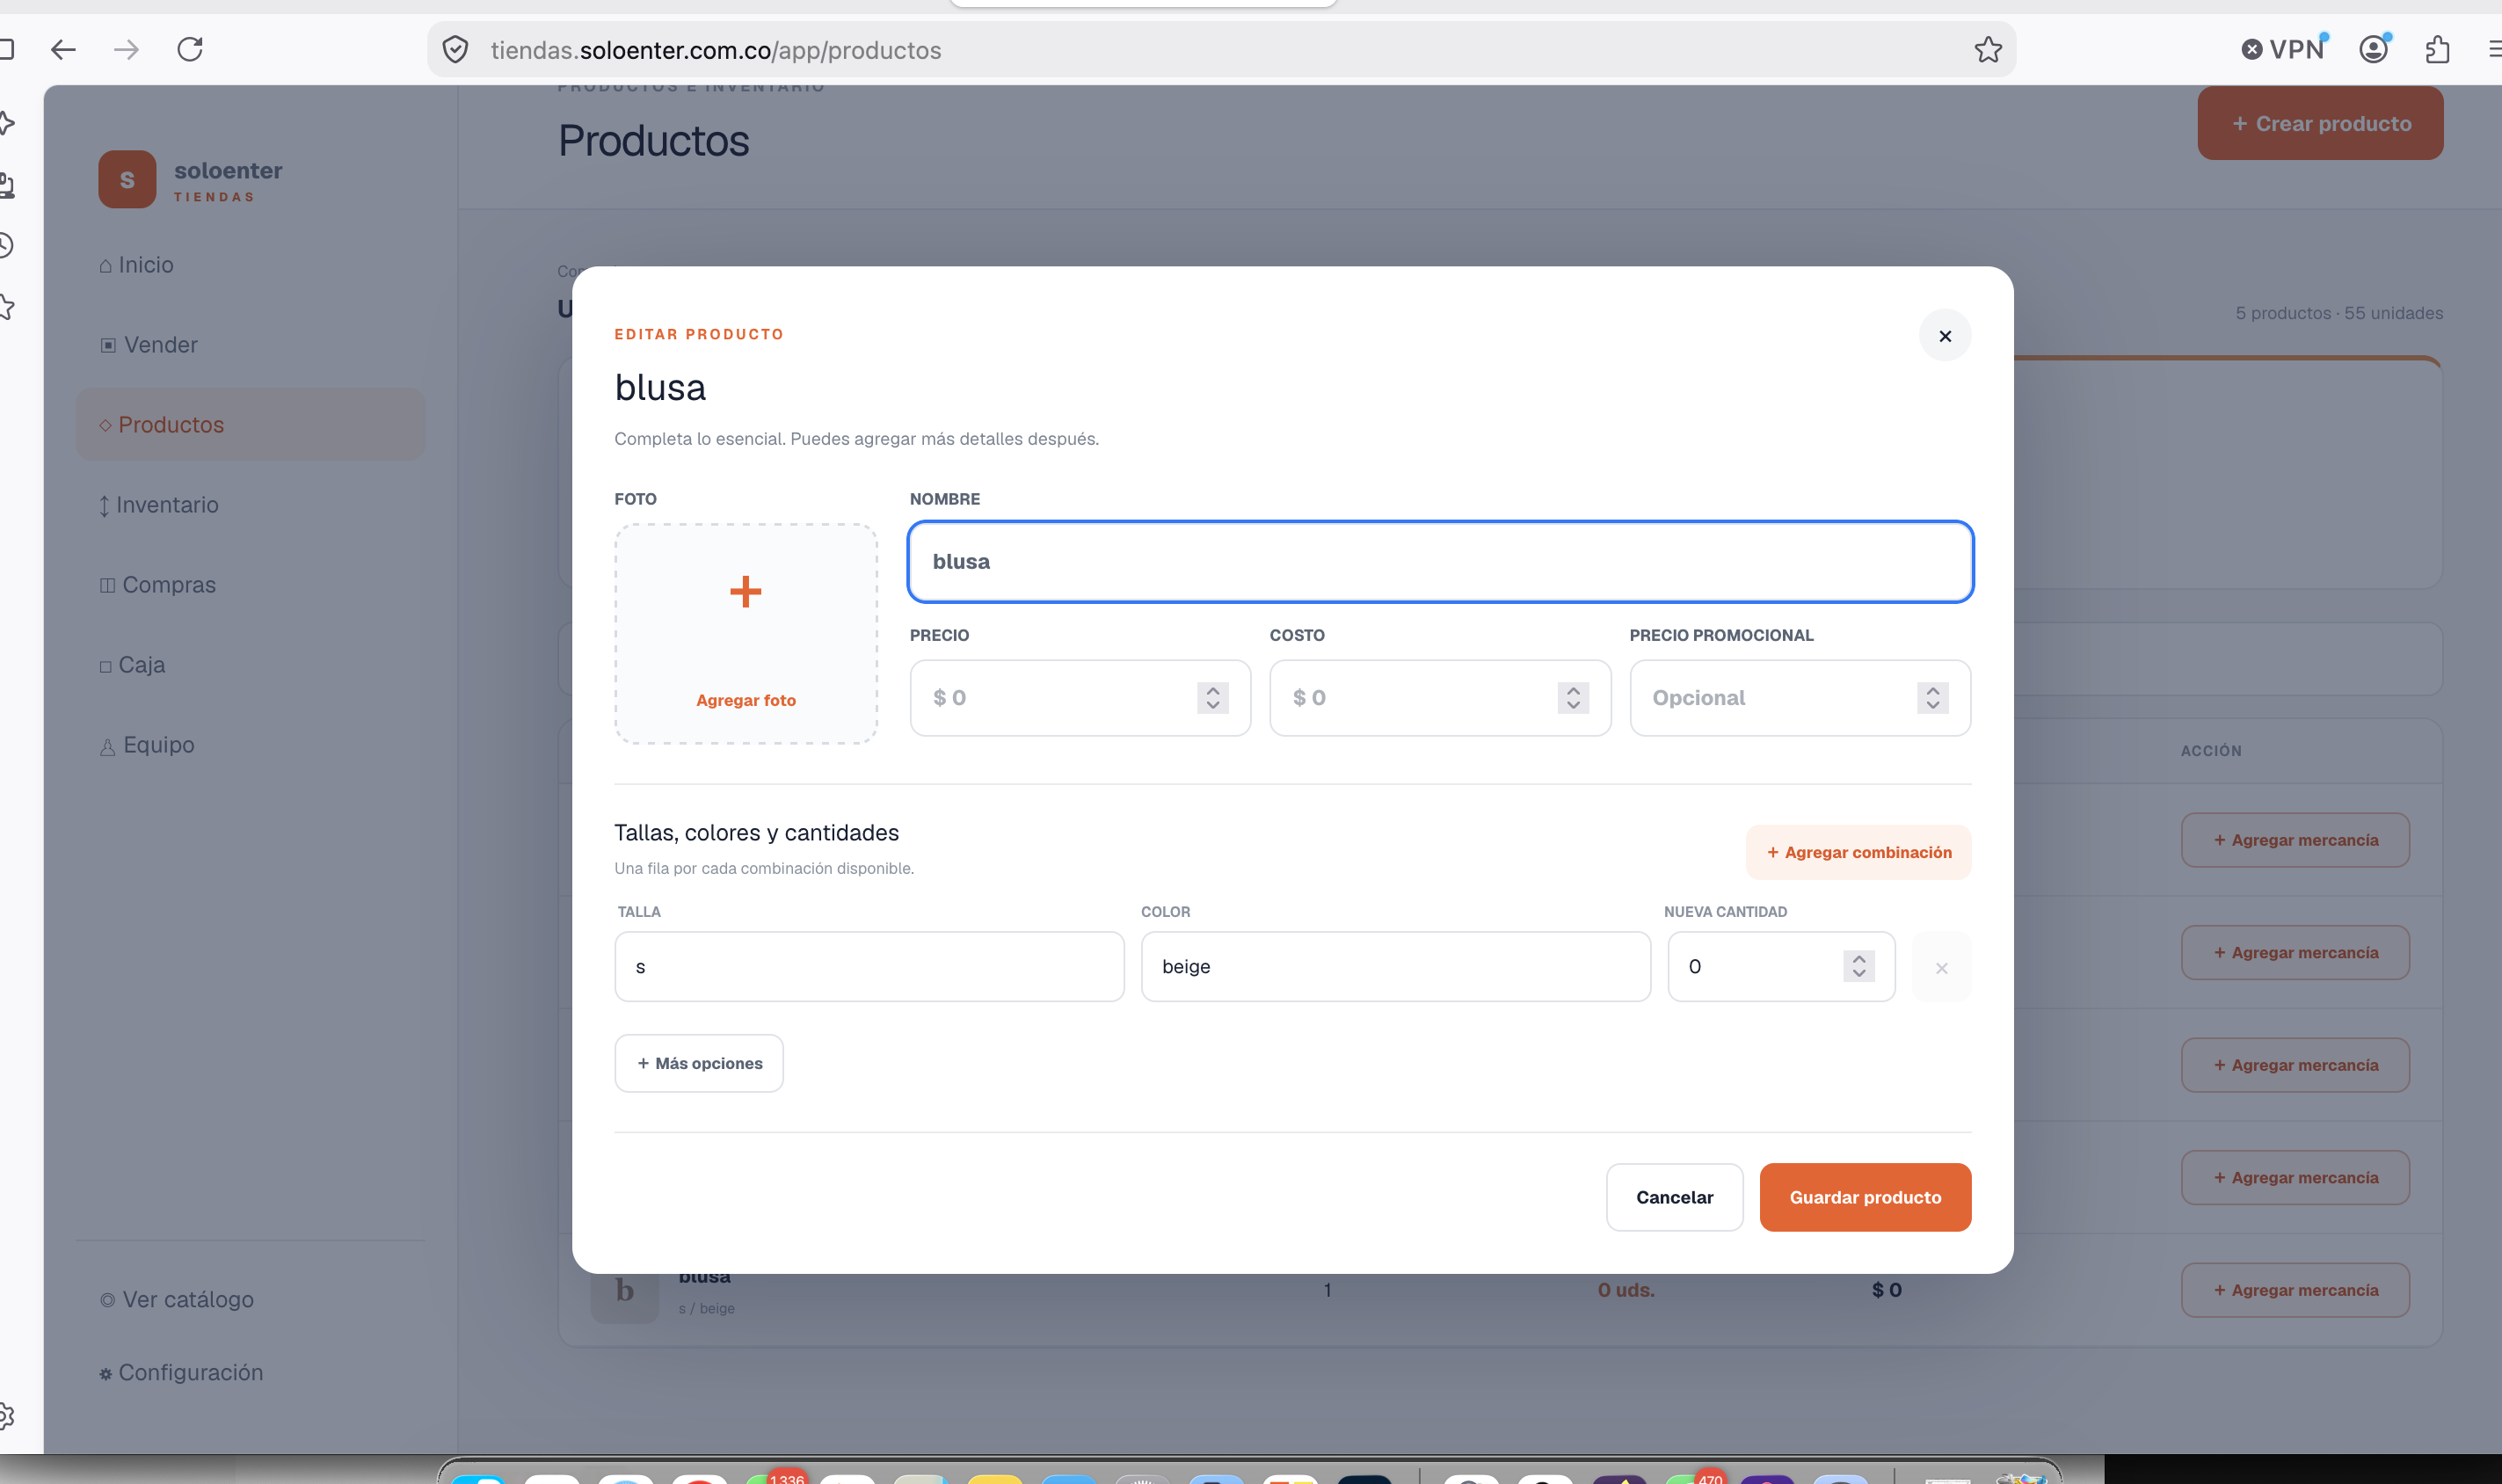Click Cancelar button
Screen dimensions: 2502x1484
tap(1674, 1197)
